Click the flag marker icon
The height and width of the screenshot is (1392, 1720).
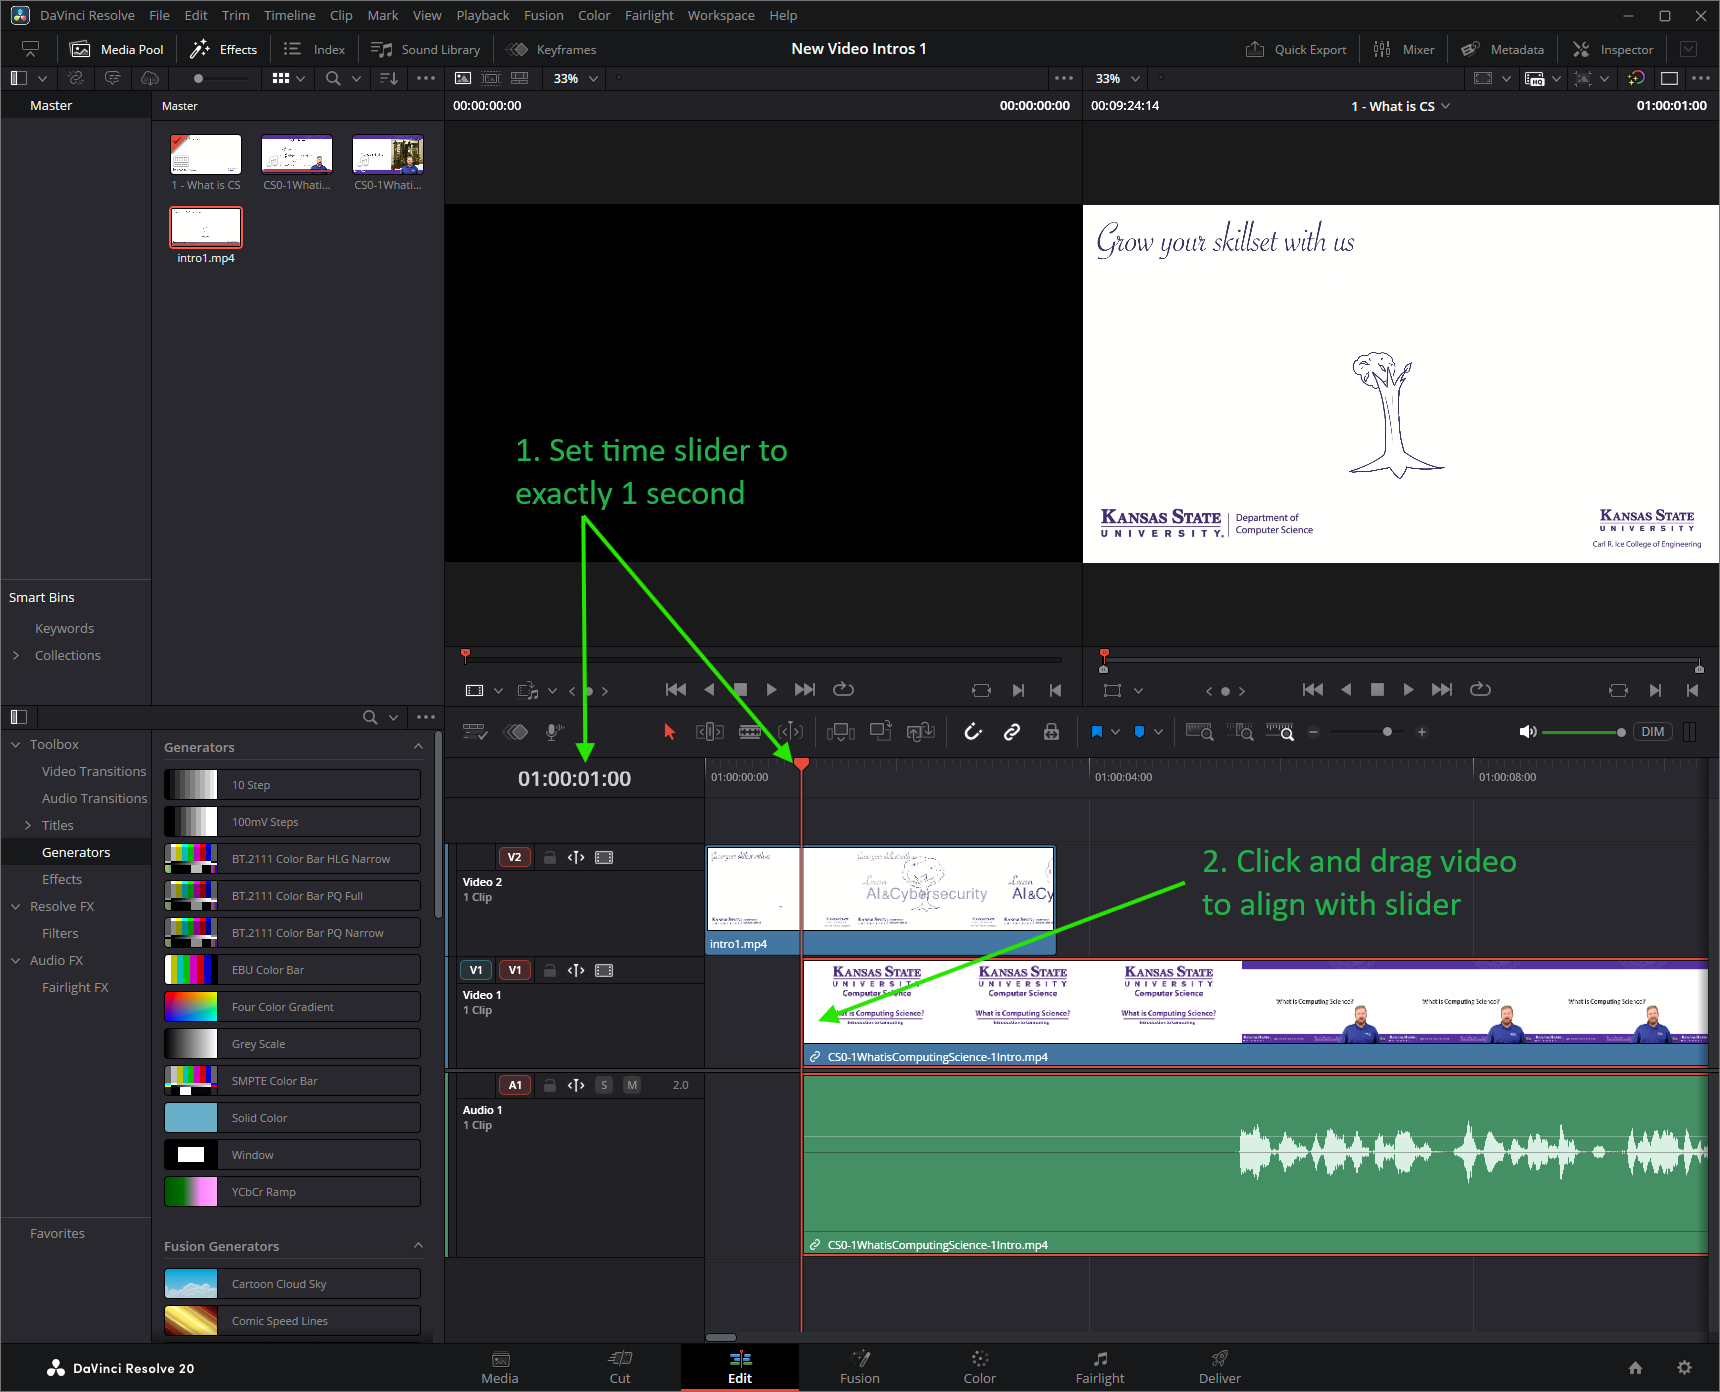pos(1097,732)
